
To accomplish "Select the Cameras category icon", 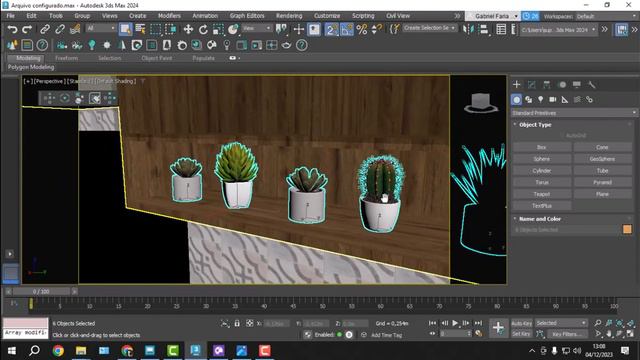I will coord(553,99).
